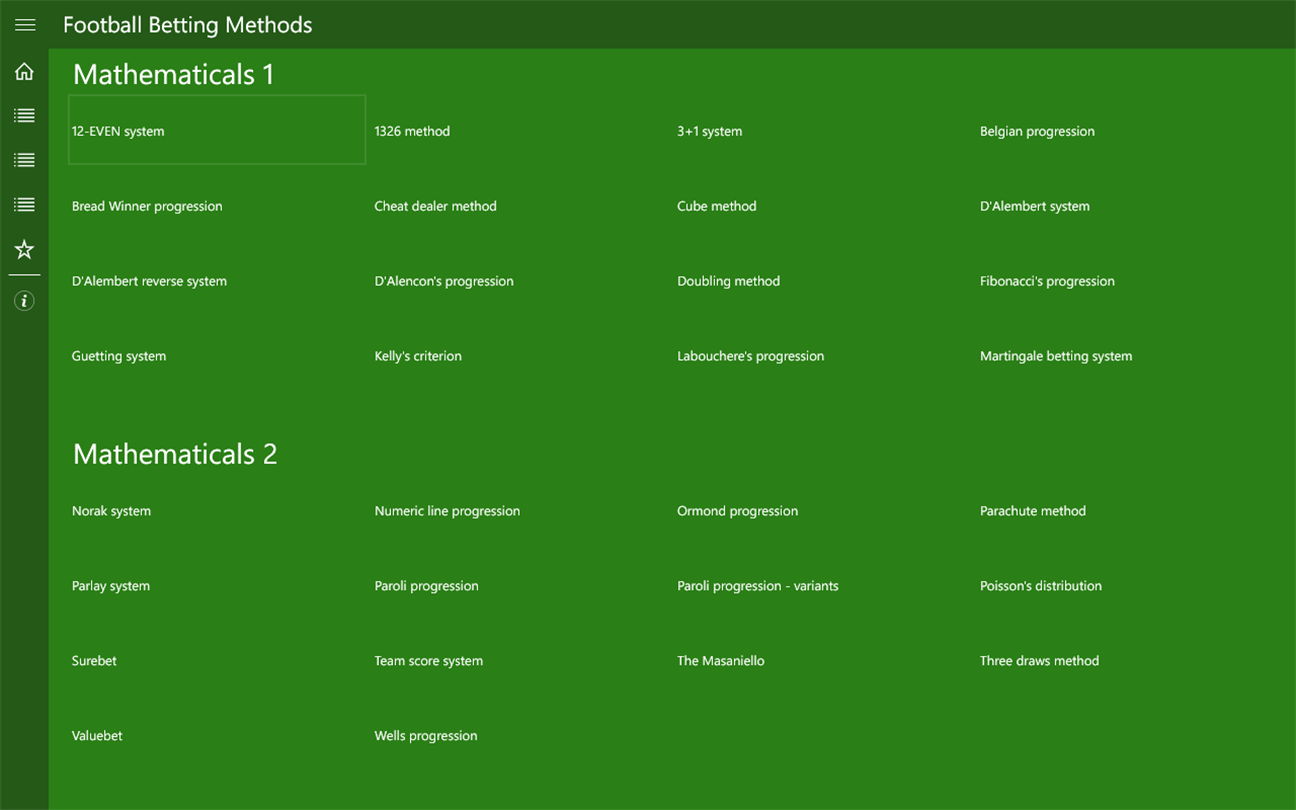Click the Mathematicals 1 section header
The image size is (1296, 810).
pos(173,74)
